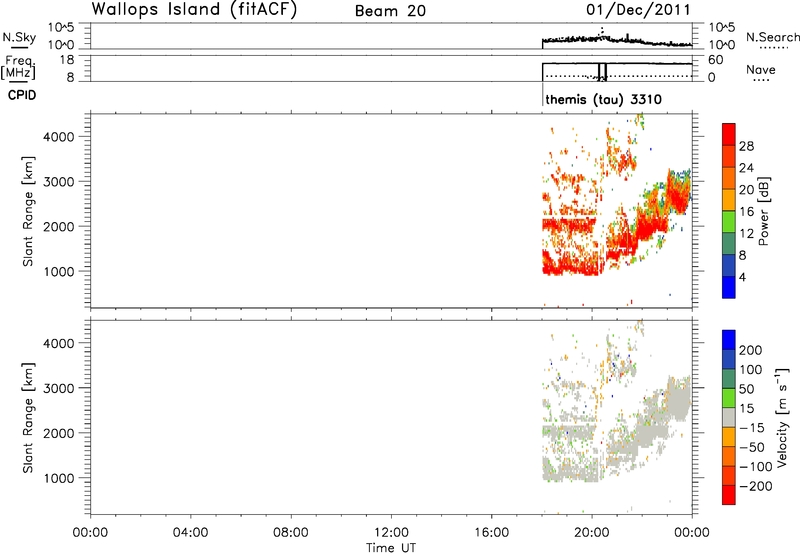Click the blue bottom of the power colorbar
Viewport: 800px width, 554px height.
point(729,287)
